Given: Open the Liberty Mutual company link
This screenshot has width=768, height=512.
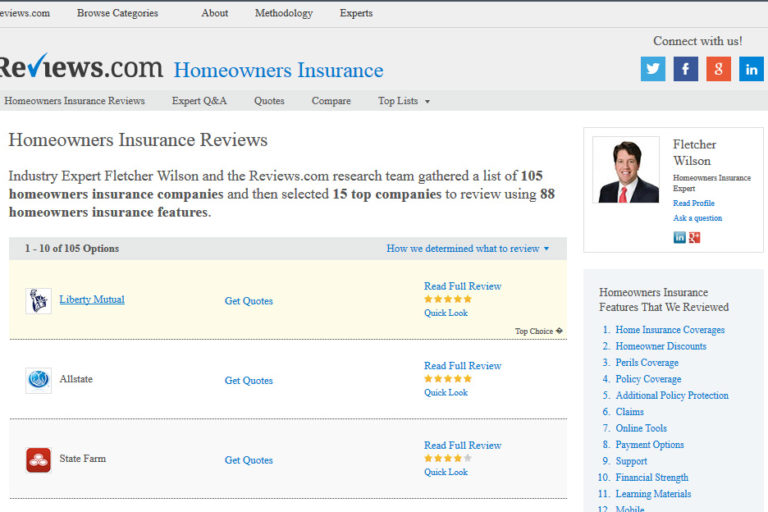Looking at the screenshot, I should (x=92, y=299).
